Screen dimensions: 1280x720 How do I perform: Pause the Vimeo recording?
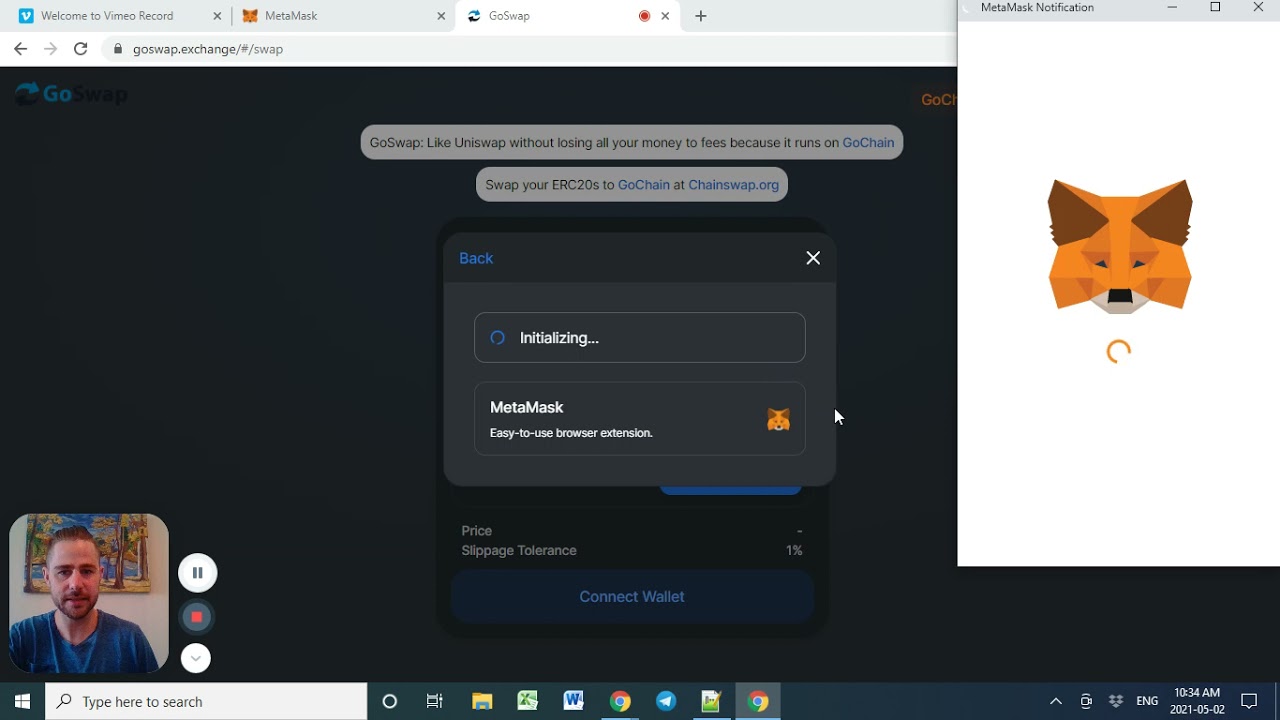click(x=197, y=573)
